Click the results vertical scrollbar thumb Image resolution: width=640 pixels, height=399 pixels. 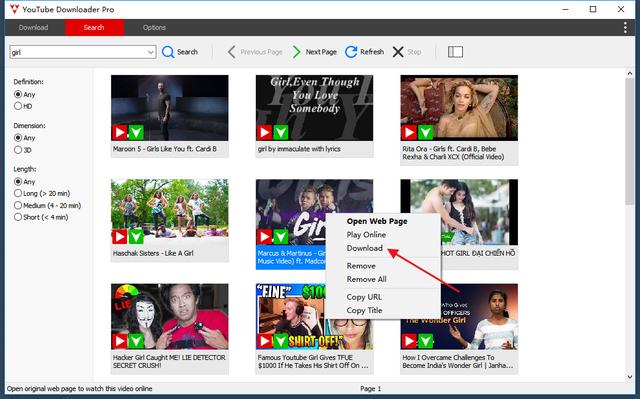629,142
